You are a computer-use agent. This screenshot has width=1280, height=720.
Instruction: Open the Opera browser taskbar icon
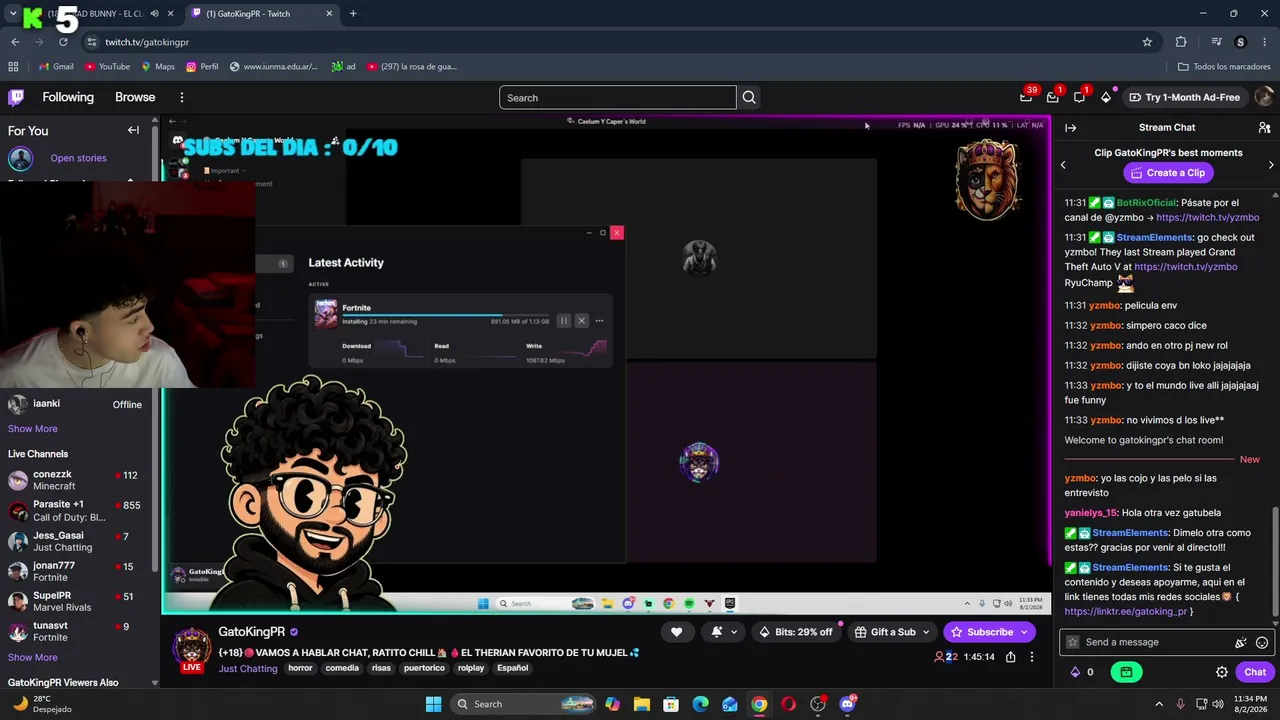pos(789,704)
